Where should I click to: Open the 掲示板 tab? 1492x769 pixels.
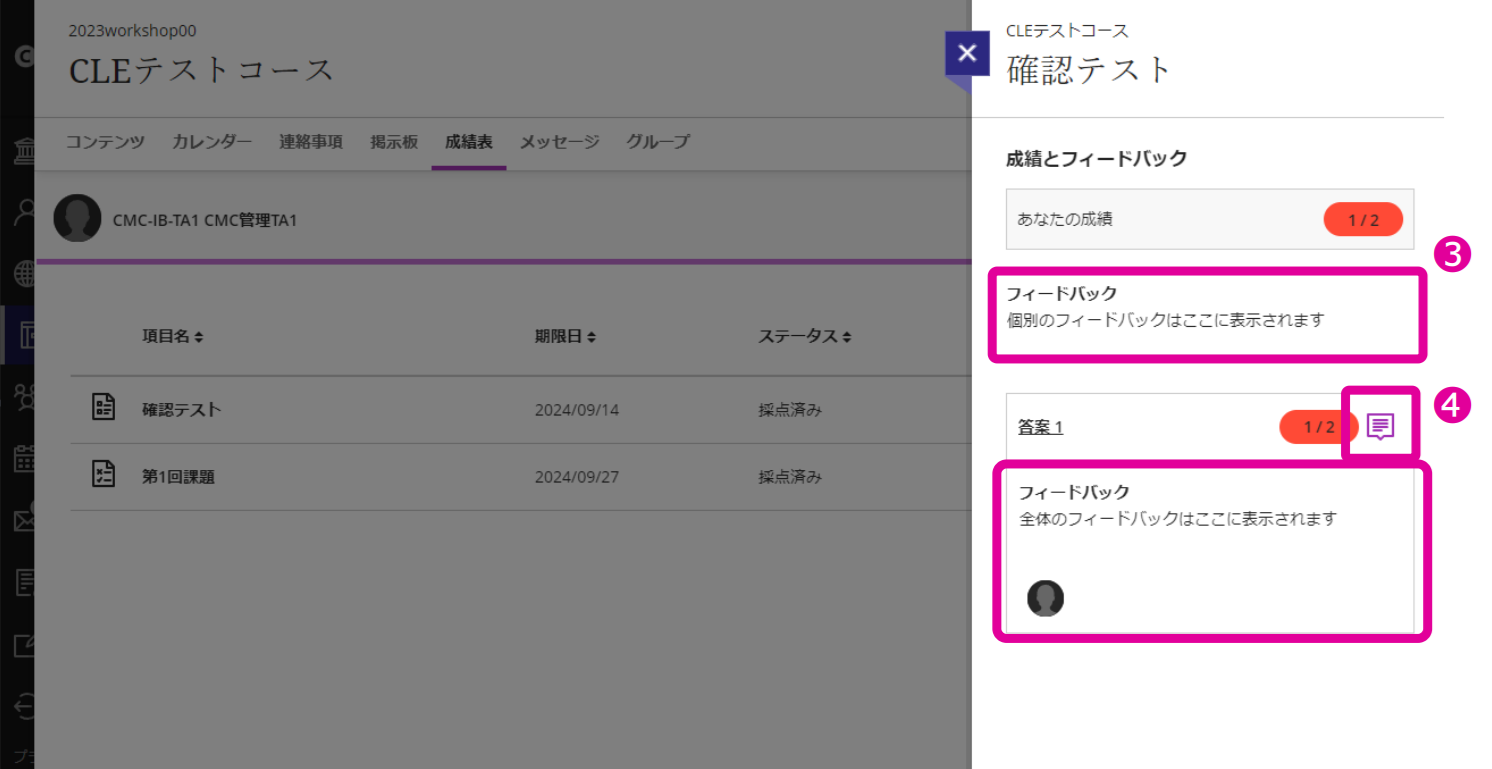[x=394, y=142]
